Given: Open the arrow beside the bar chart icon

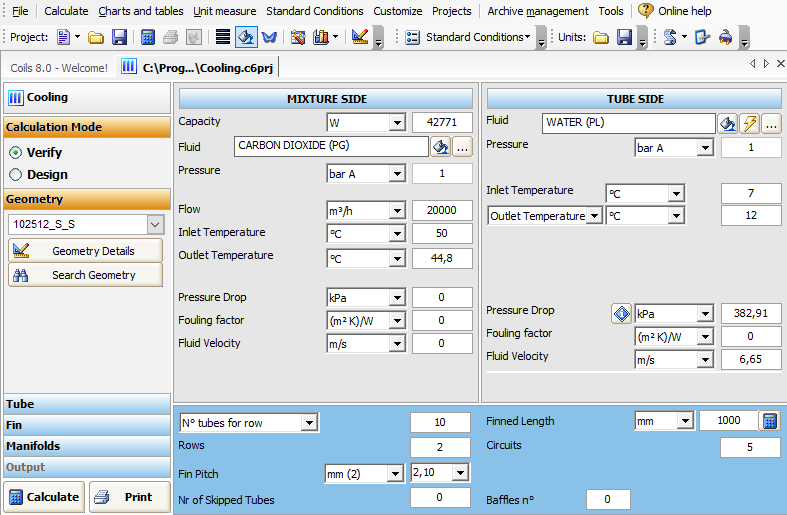Looking at the screenshot, I should click(x=335, y=37).
